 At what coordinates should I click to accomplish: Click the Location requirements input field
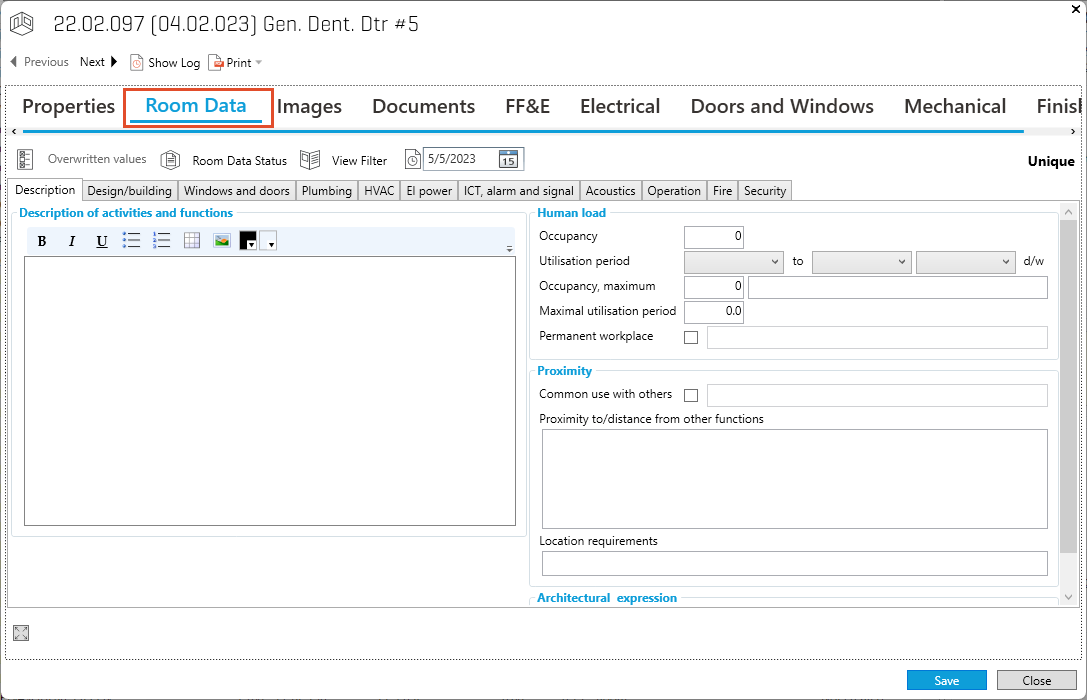pyautogui.click(x=794, y=564)
